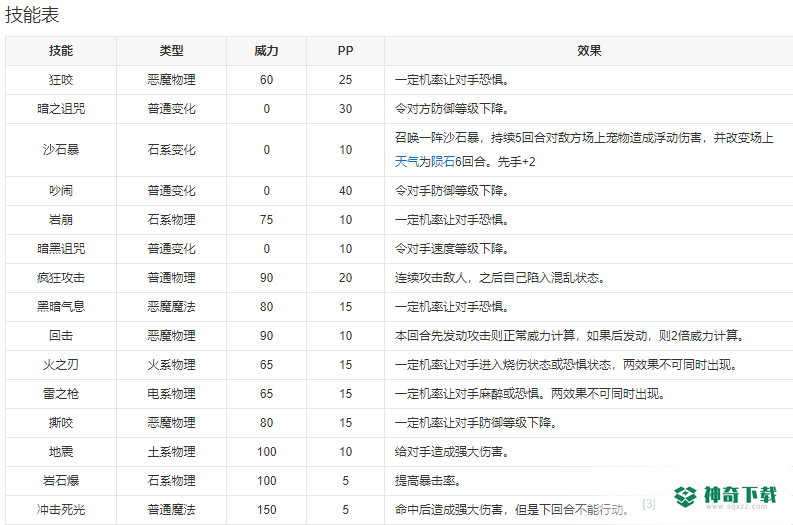
Task: Click 普通魔法 type in 冲击死光 row
Action: point(171,510)
